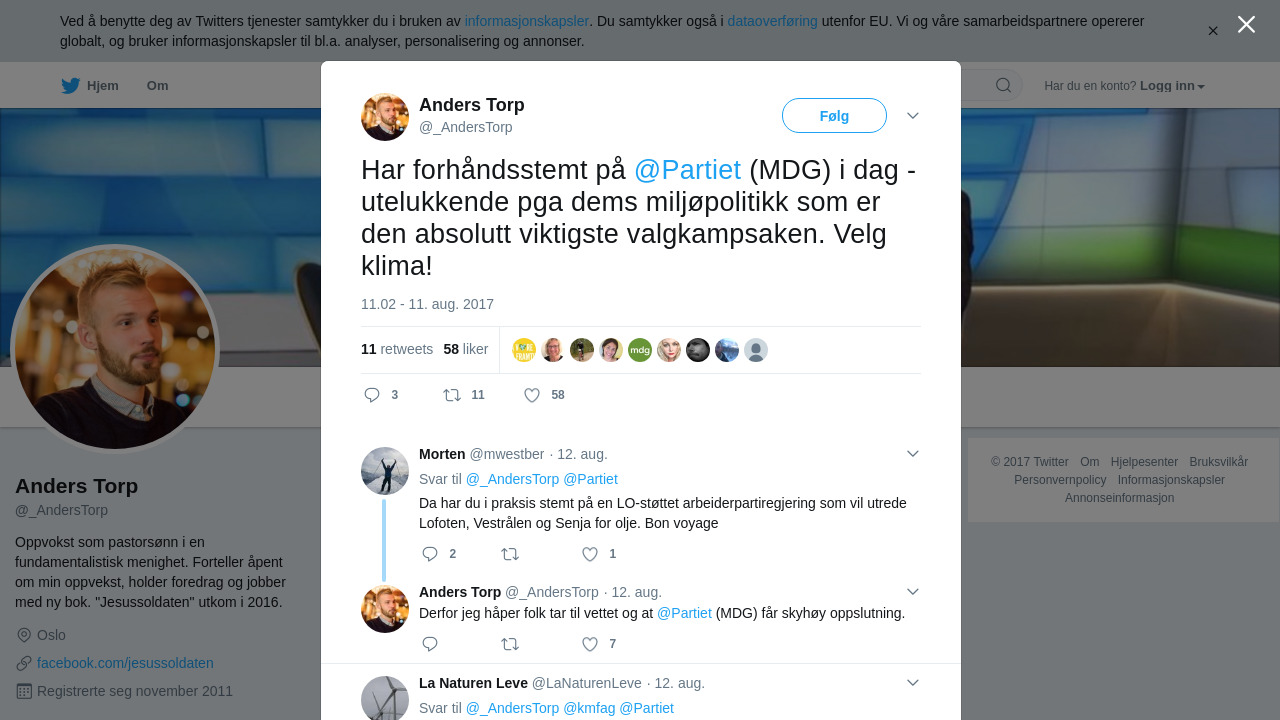1280x720 pixels.
Task: Expand options chevron on Morten's reply
Action: click(913, 454)
